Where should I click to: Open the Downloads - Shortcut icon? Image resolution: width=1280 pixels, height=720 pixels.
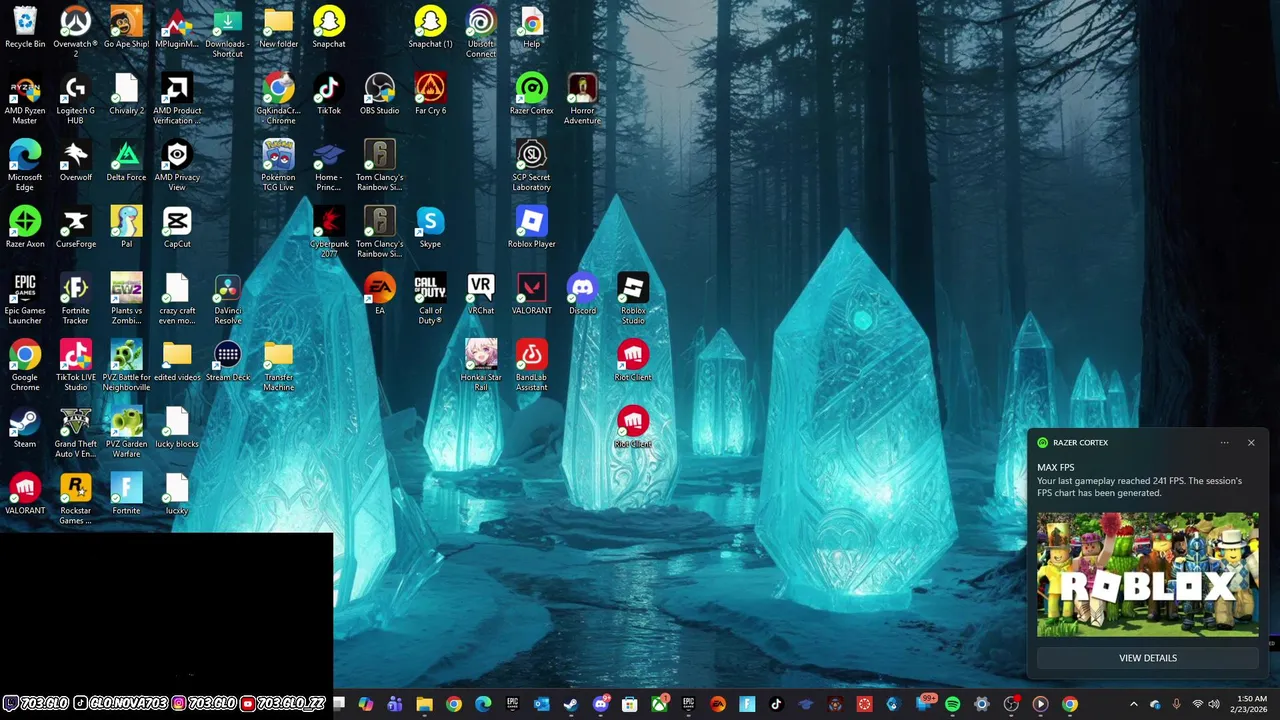pyautogui.click(x=227, y=32)
